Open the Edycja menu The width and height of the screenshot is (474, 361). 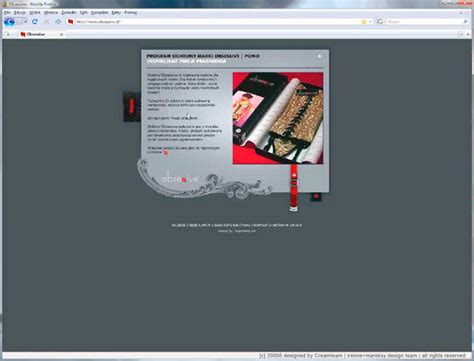(20, 12)
